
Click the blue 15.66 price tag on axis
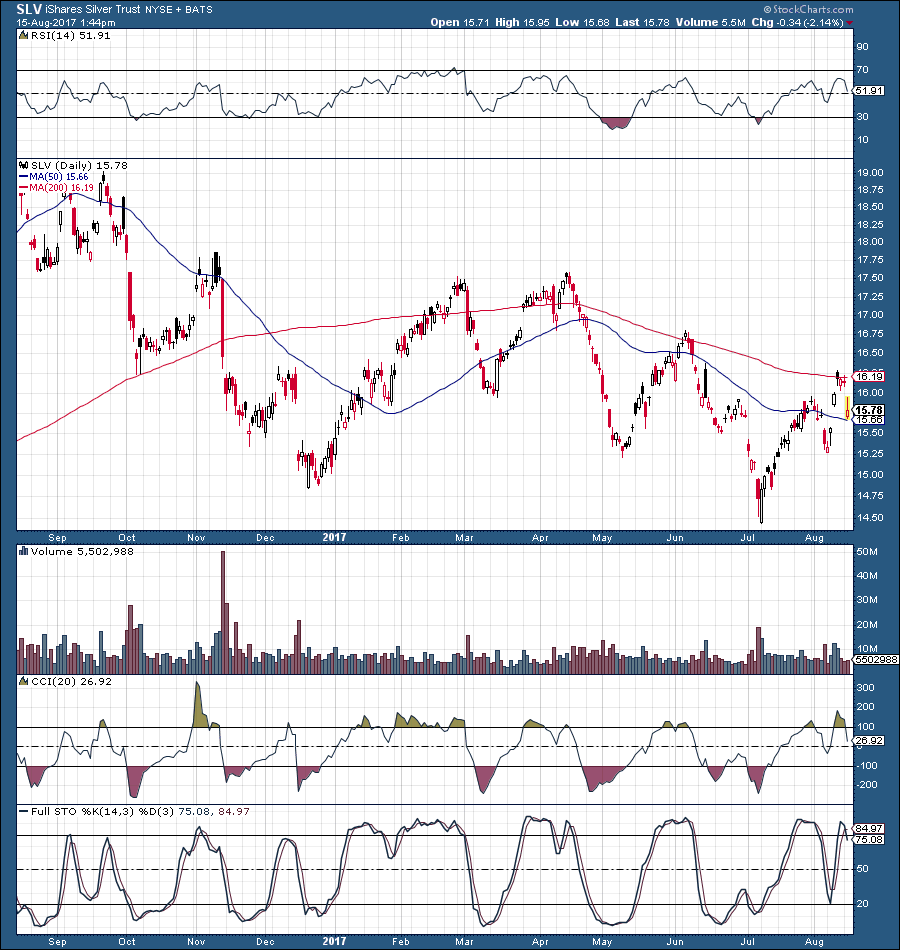[x=870, y=420]
